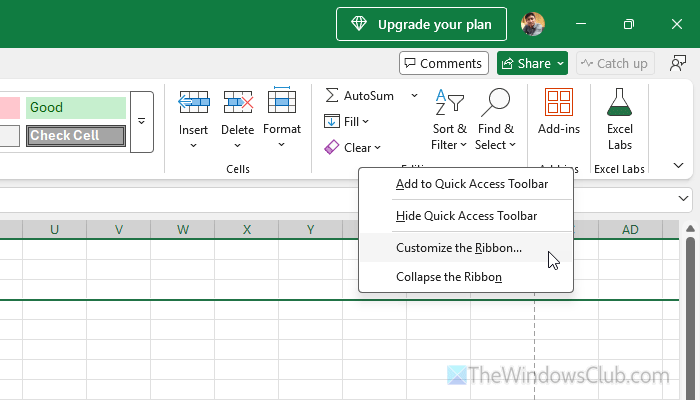Image resolution: width=700 pixels, height=400 pixels.
Task: Click the vertical scrollbar up arrow
Action: click(690, 229)
